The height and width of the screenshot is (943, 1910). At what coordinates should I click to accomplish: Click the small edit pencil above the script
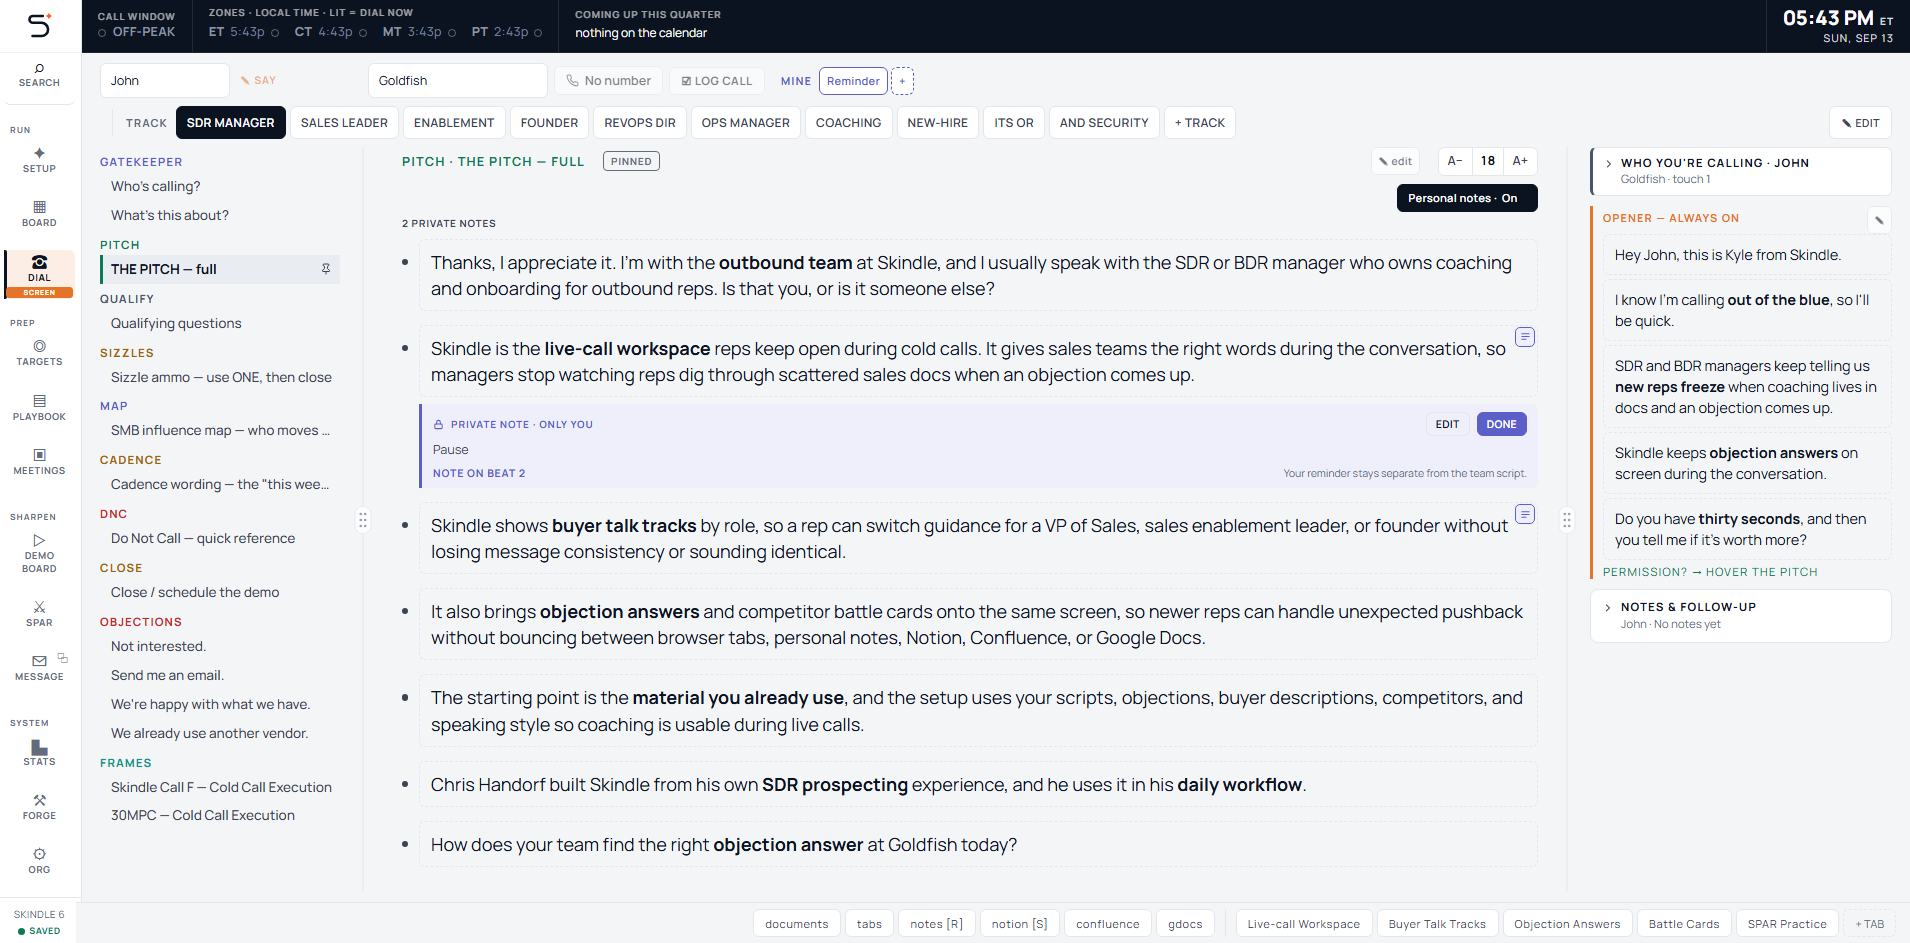[1395, 161]
